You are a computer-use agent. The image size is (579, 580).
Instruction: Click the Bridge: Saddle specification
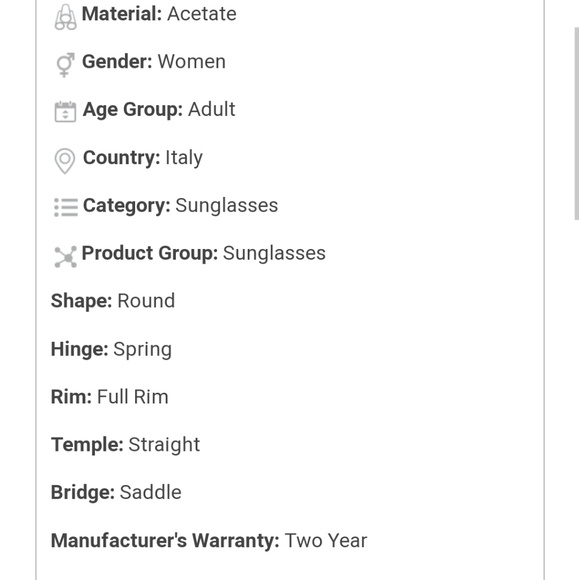tap(116, 492)
